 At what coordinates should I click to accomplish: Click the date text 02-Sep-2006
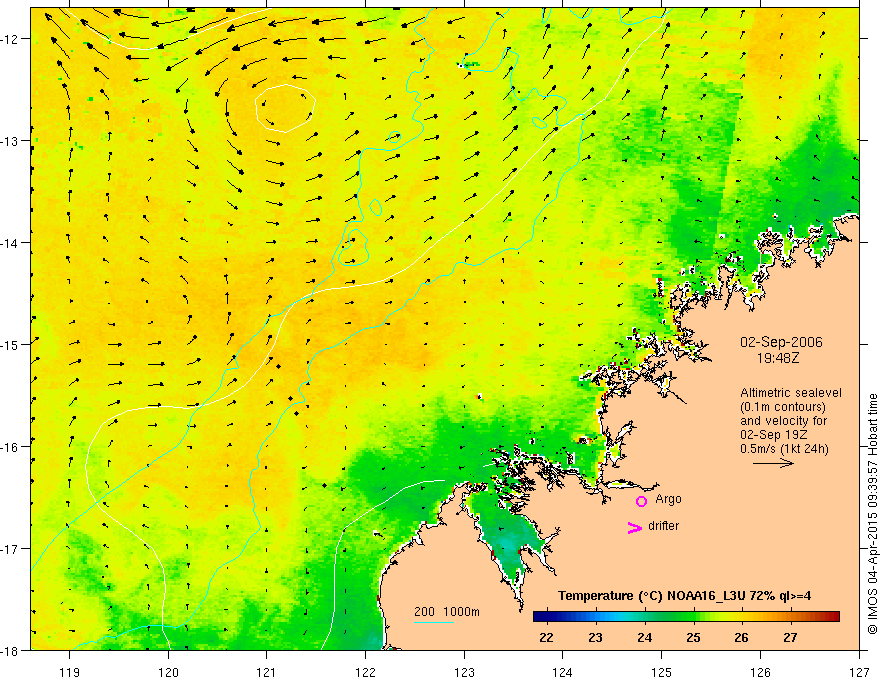click(781, 342)
